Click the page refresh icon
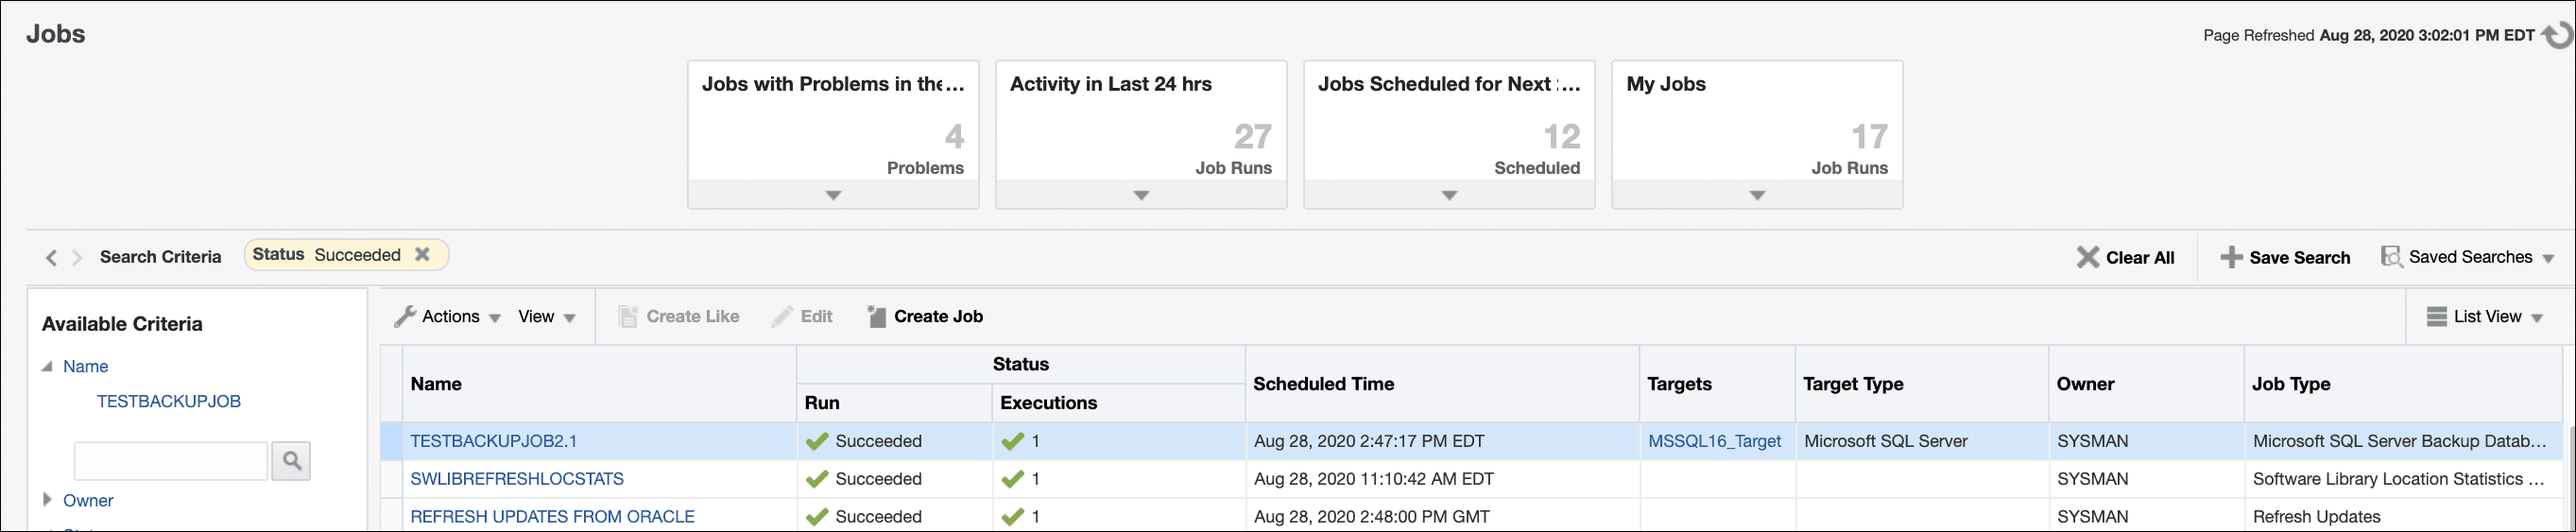 click(2557, 35)
